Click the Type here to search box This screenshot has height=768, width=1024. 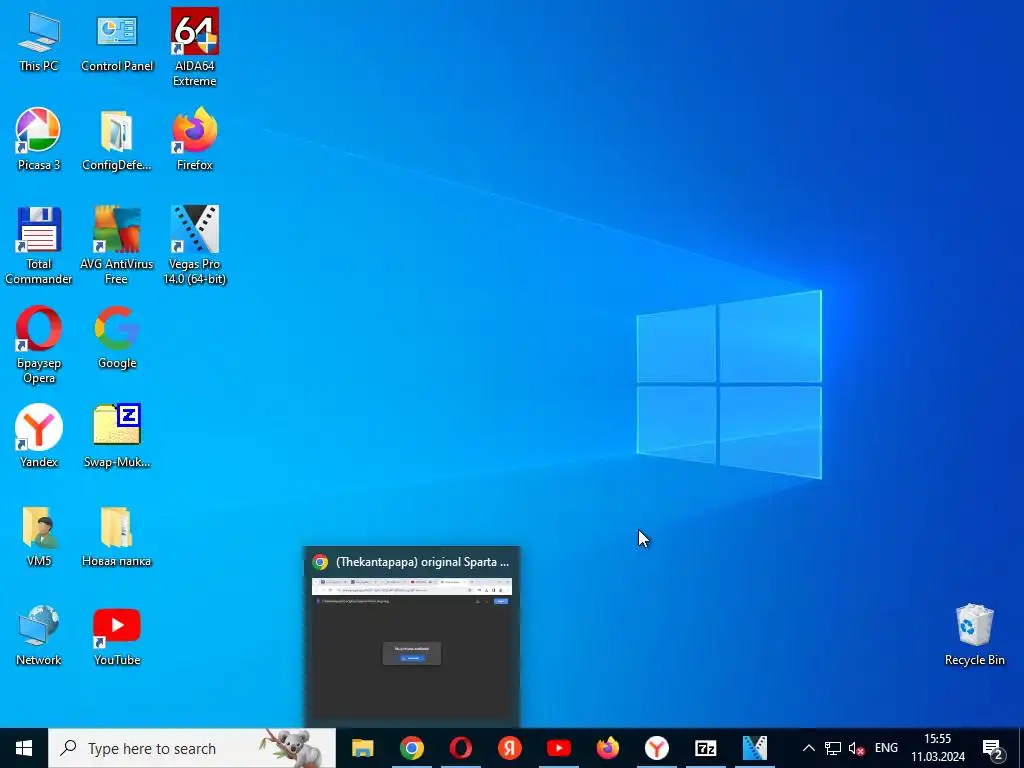point(192,748)
